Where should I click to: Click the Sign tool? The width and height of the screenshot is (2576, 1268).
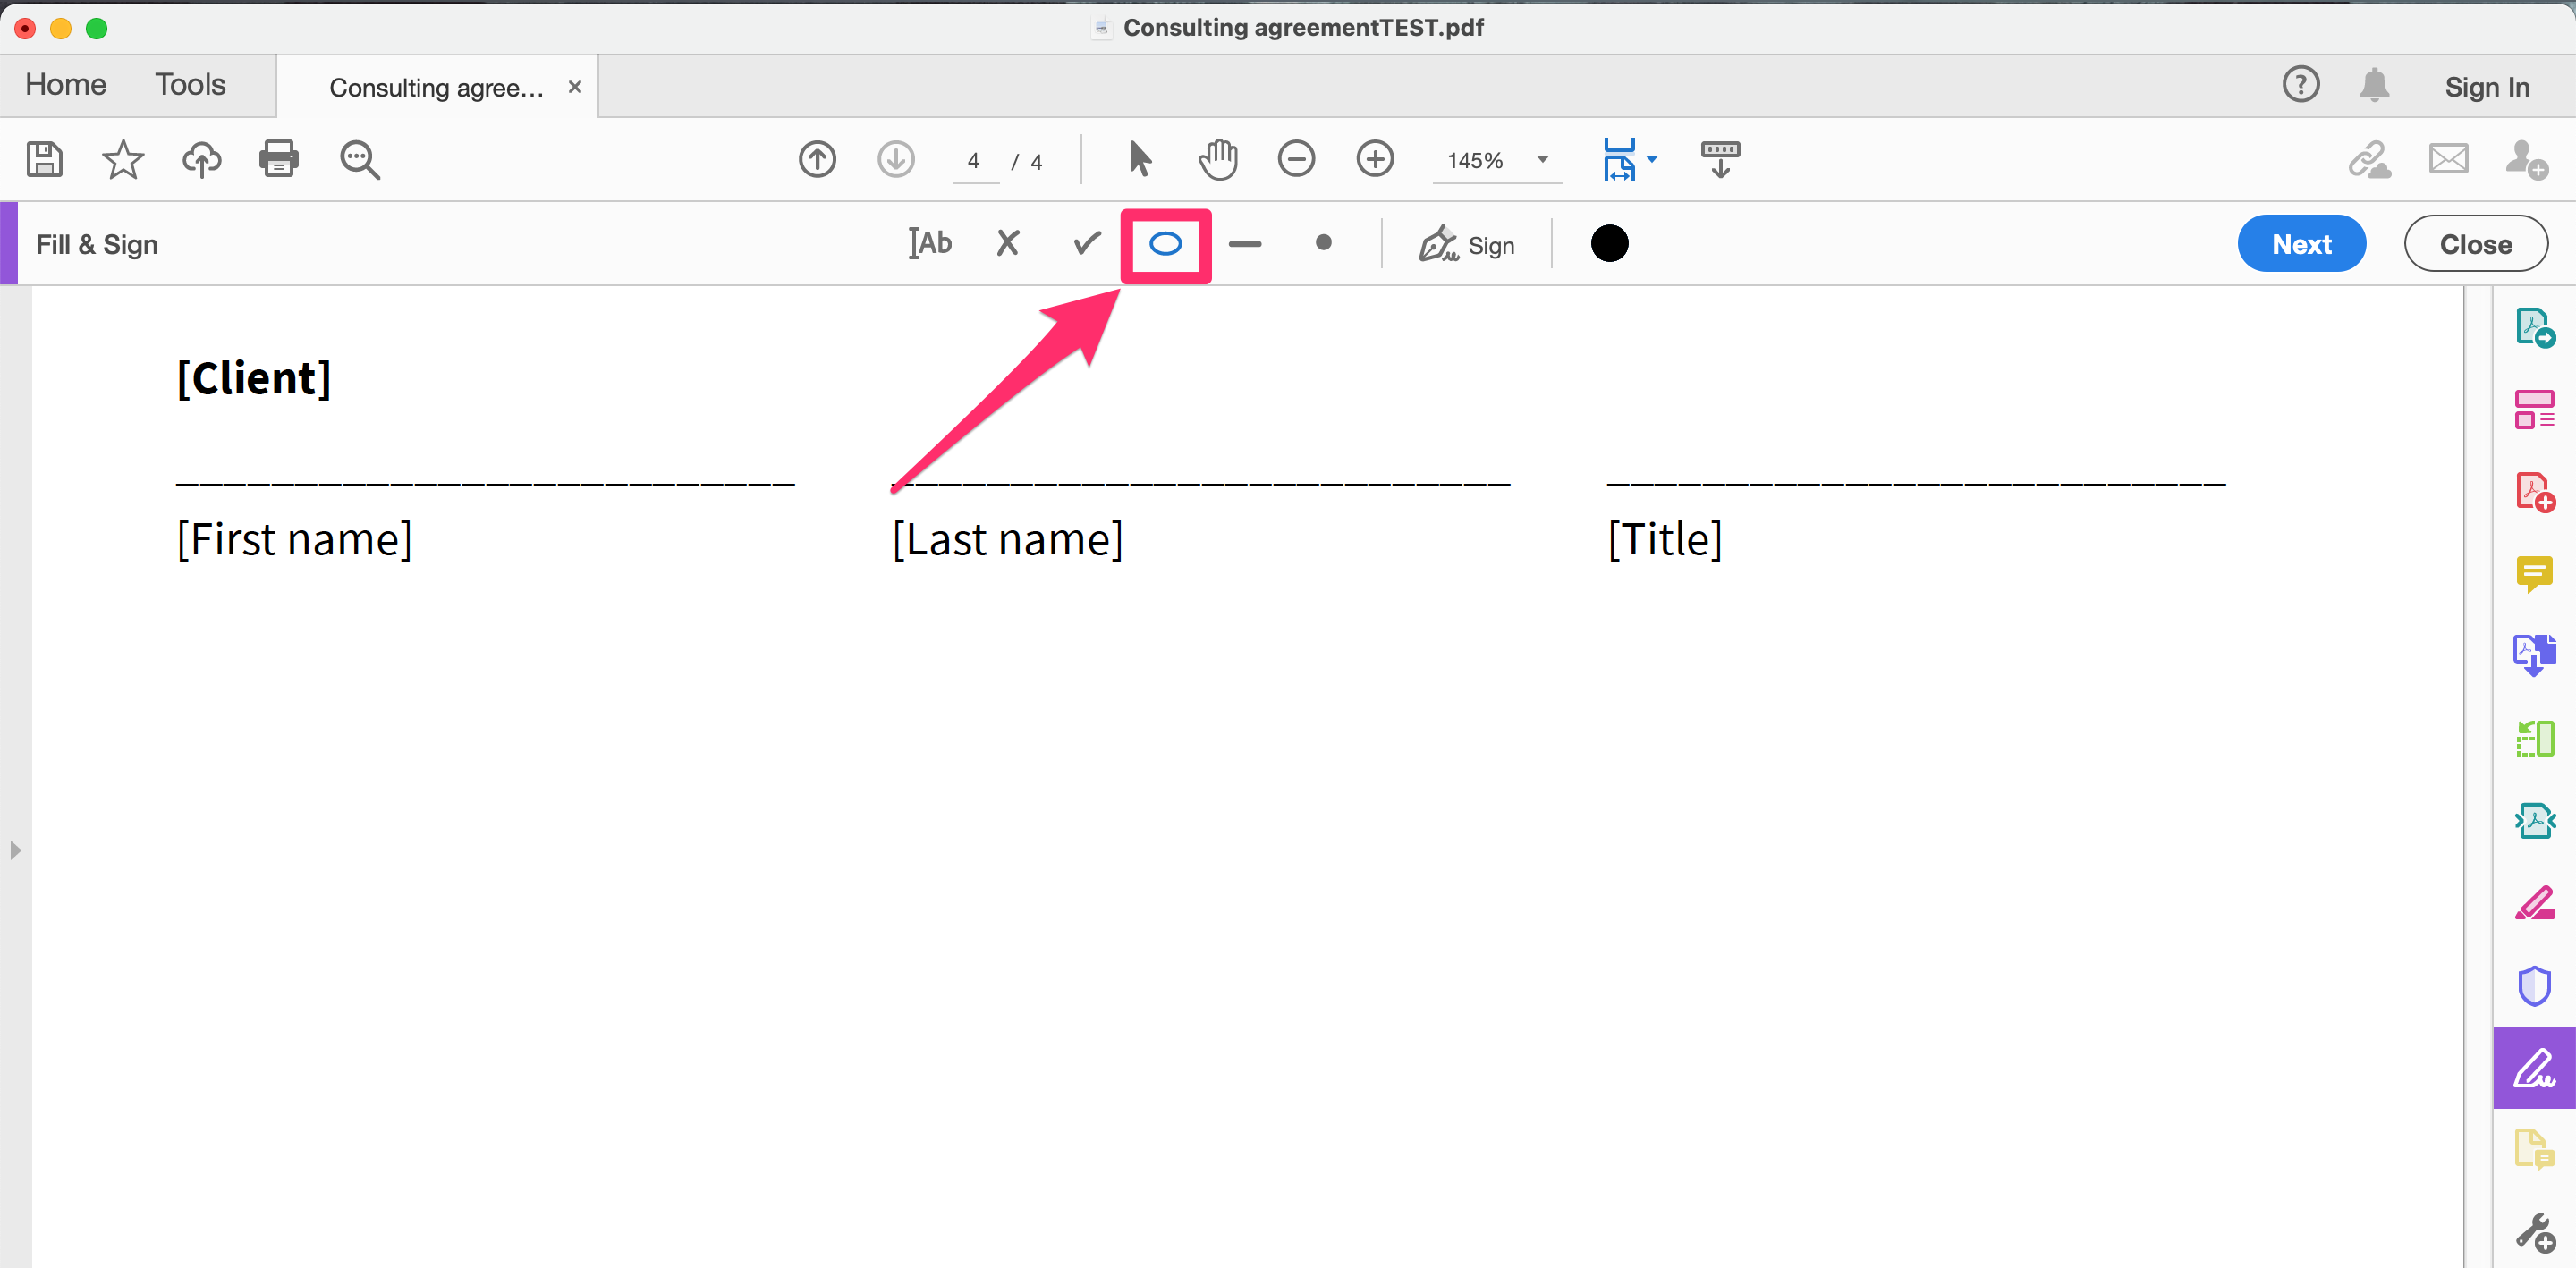point(1467,243)
